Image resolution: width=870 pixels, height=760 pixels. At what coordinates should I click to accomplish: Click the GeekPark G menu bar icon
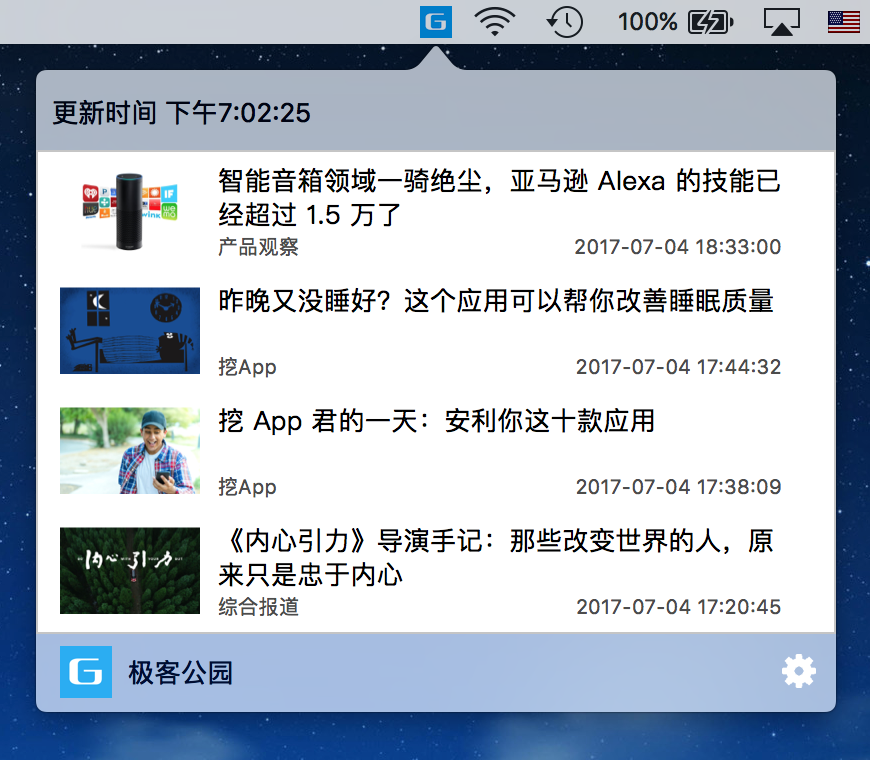(x=436, y=22)
